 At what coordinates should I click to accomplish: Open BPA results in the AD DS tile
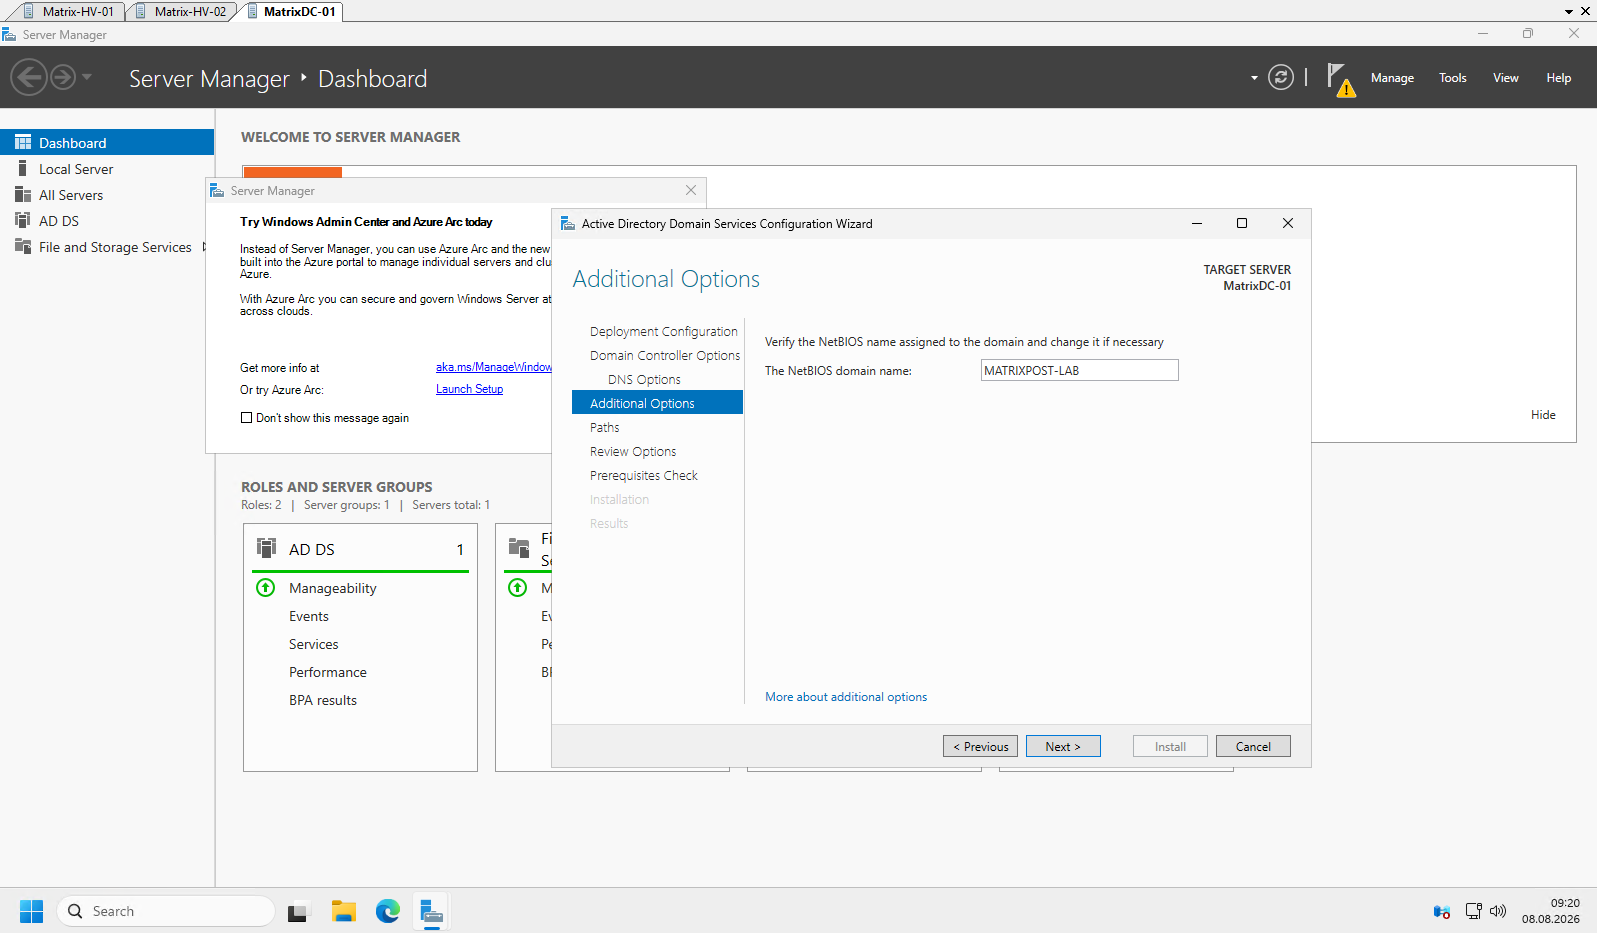click(323, 700)
